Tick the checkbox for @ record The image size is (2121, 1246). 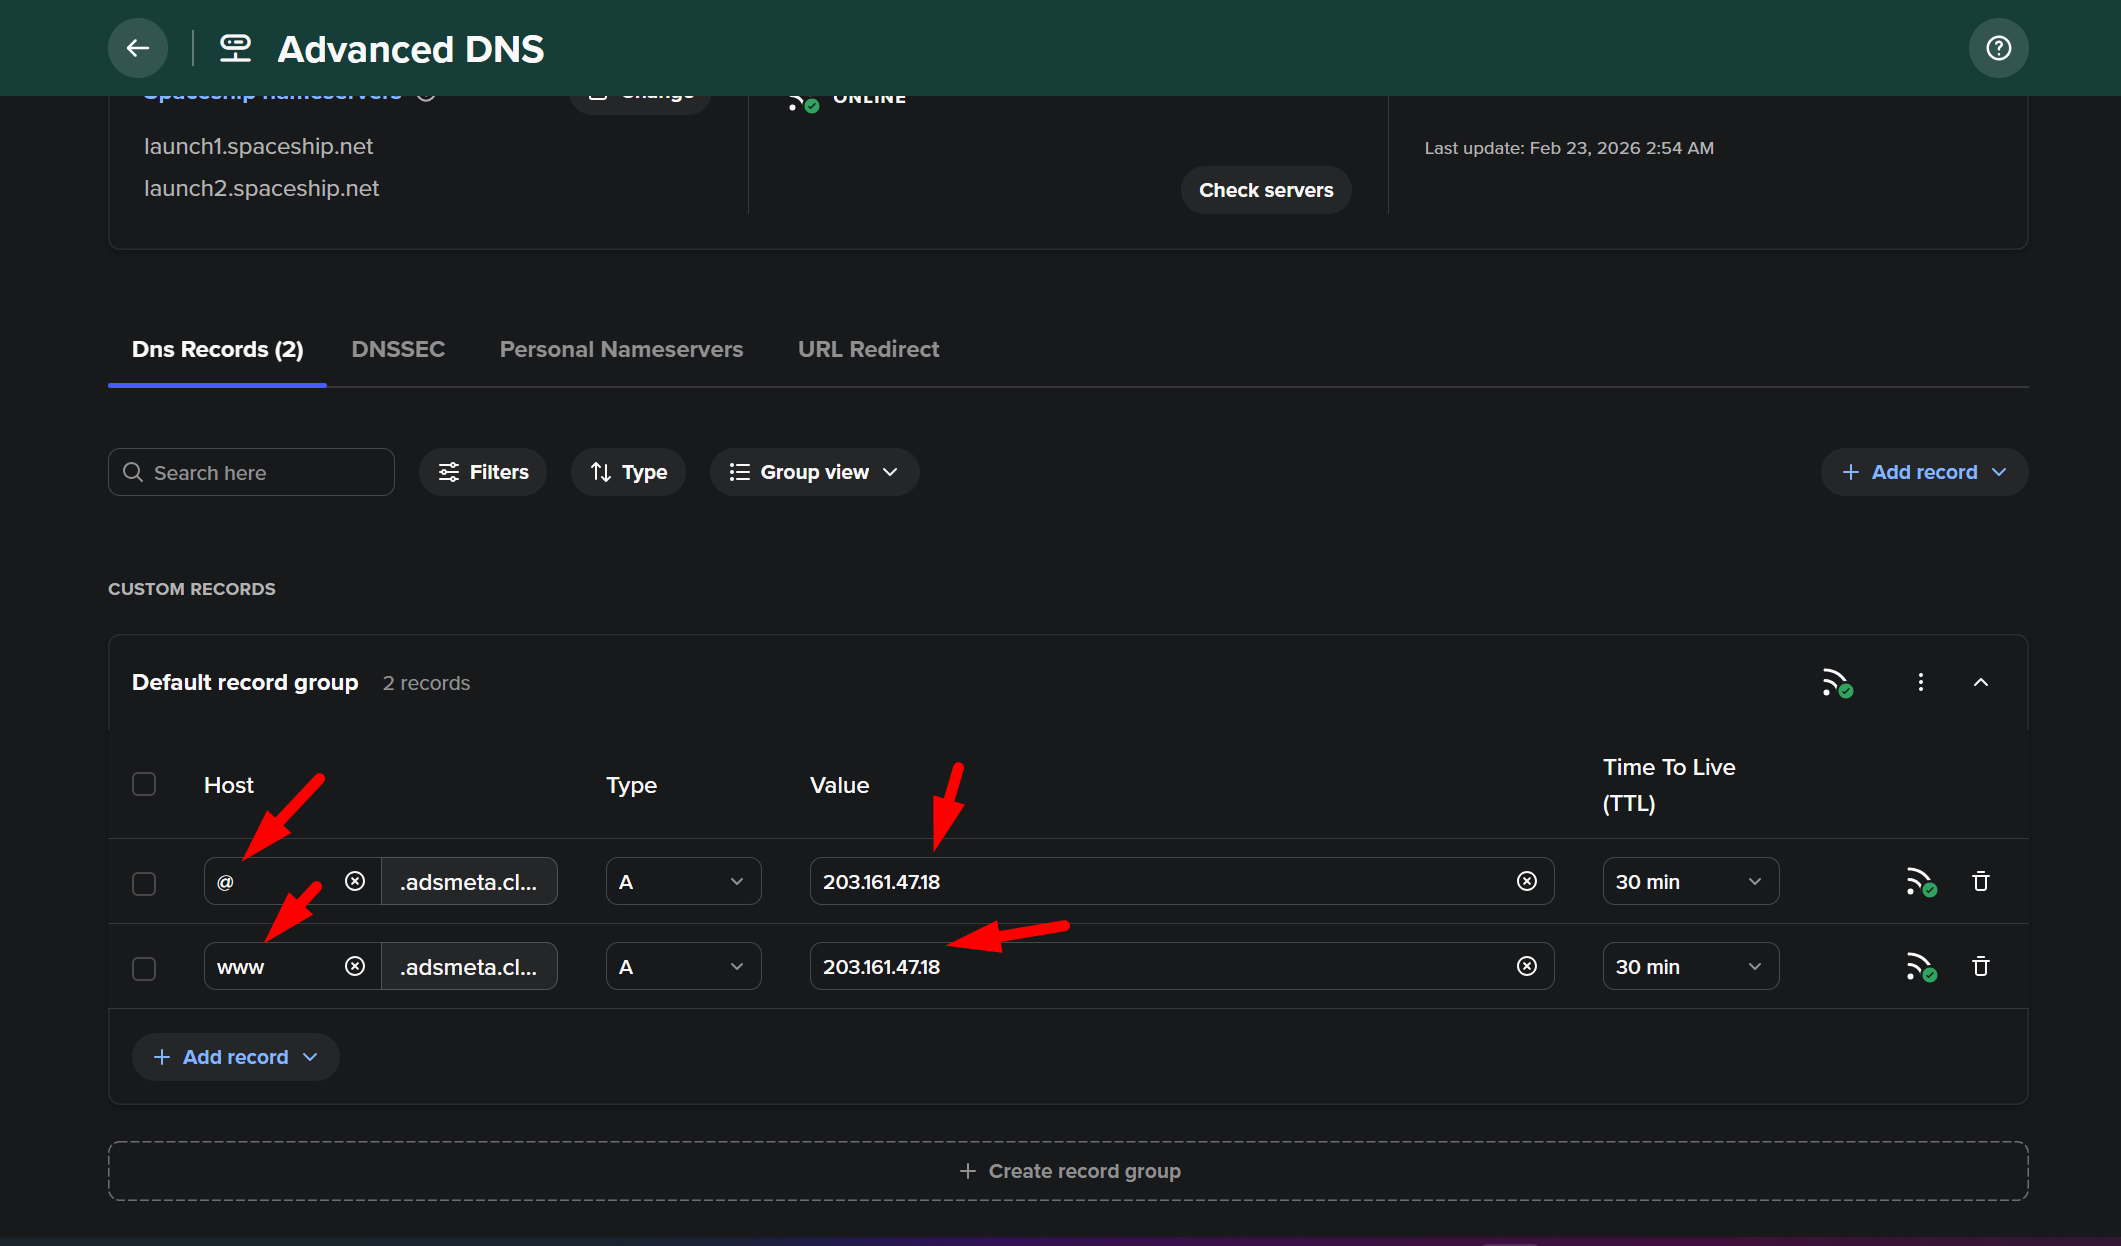click(x=144, y=884)
